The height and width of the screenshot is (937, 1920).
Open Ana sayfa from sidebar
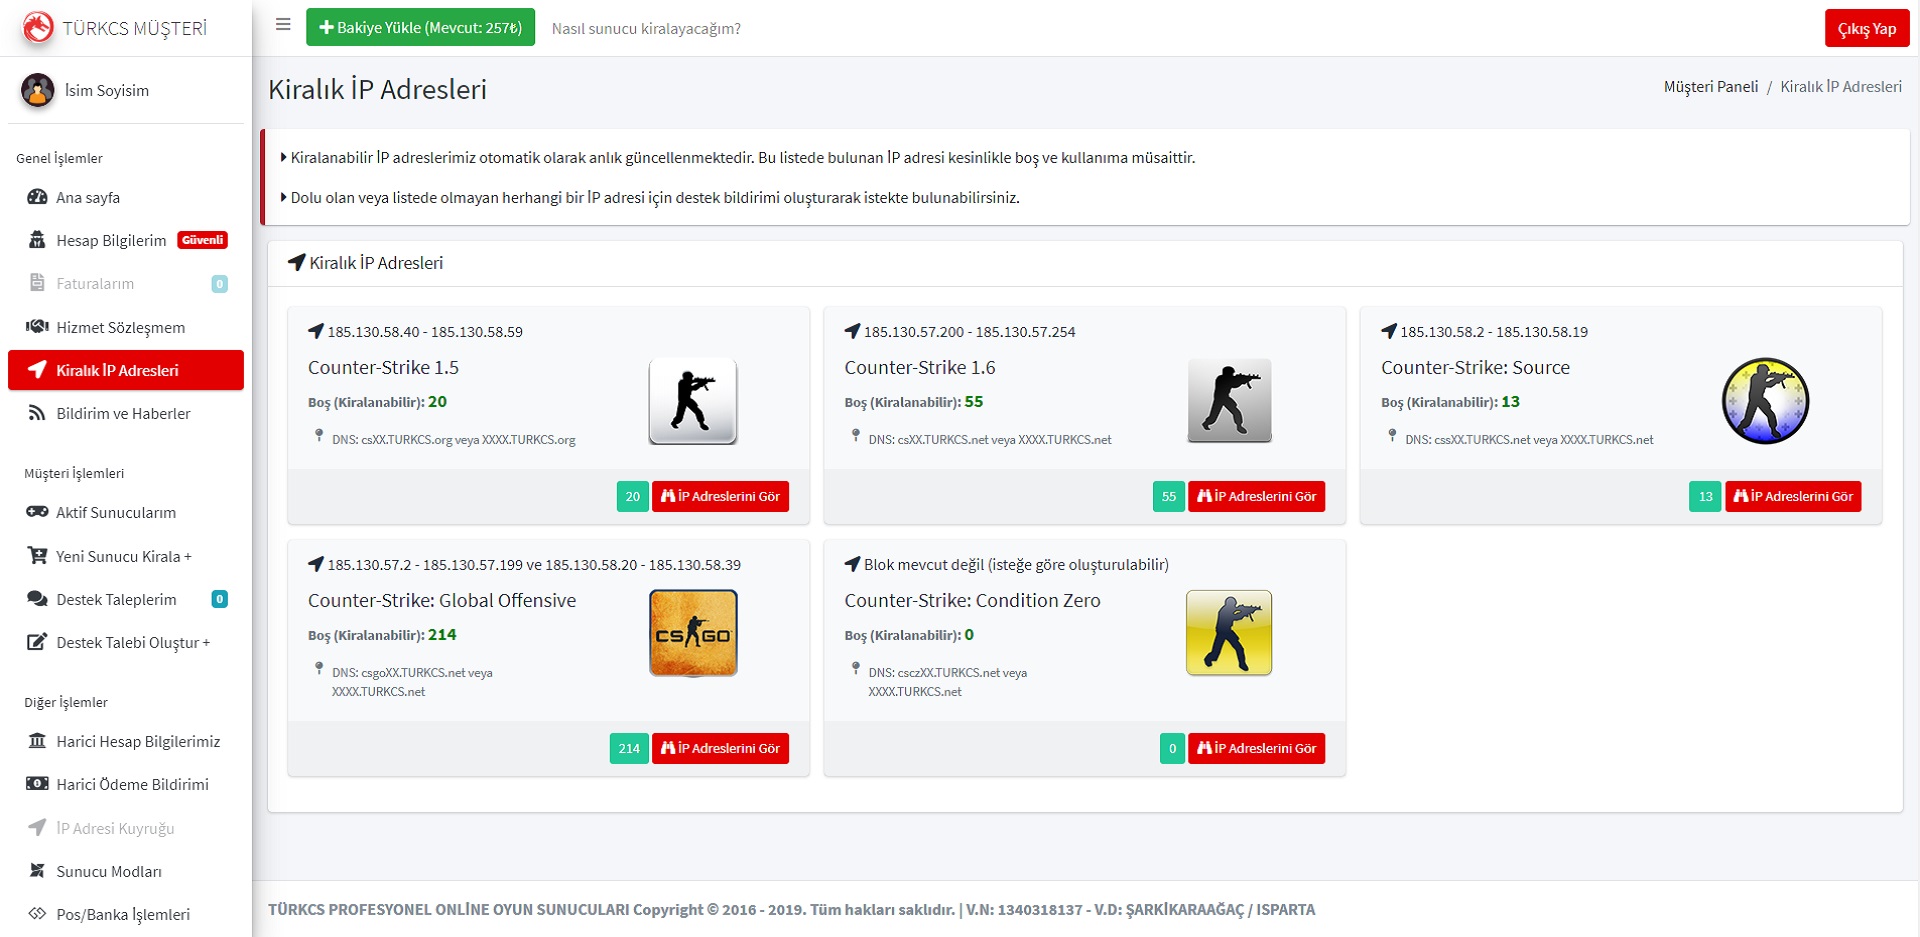(x=88, y=198)
